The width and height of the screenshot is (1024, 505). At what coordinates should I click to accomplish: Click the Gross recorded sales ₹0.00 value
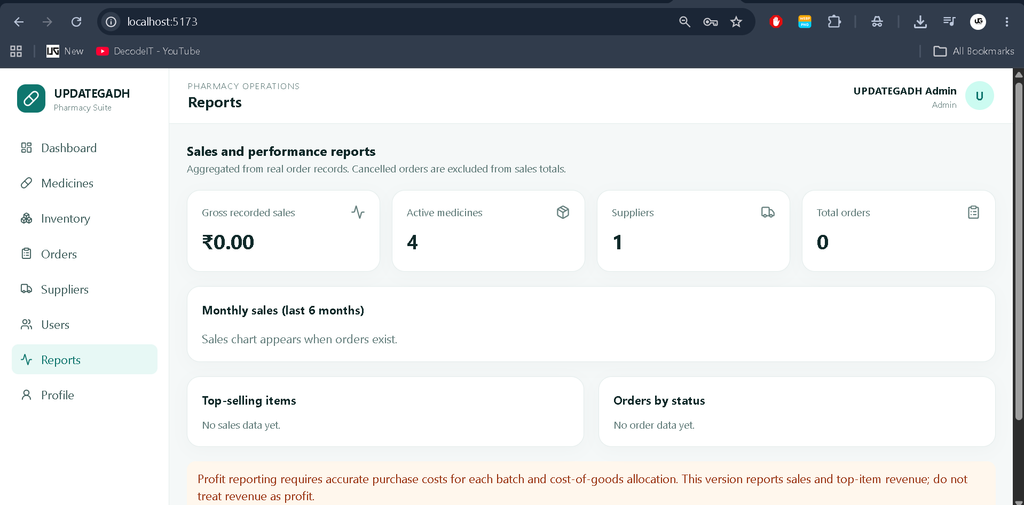[x=228, y=242]
